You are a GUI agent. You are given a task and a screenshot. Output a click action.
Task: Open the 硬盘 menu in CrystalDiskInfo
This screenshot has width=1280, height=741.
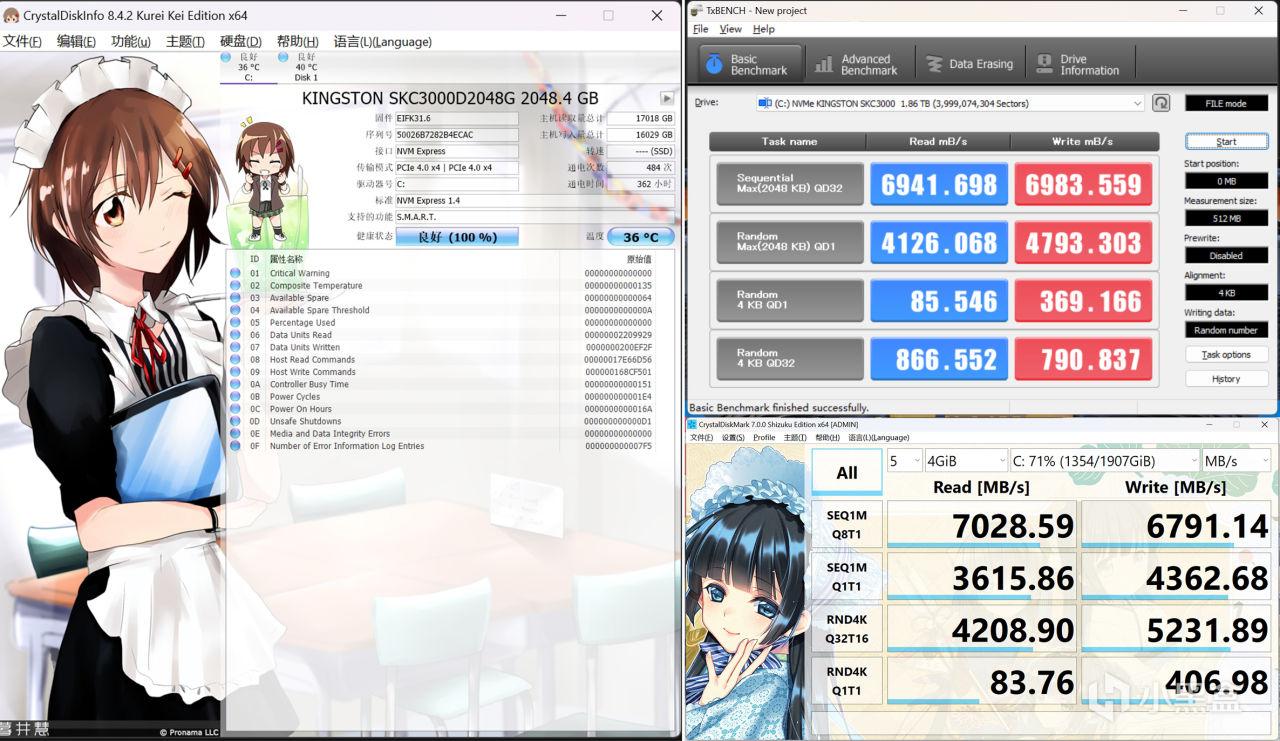click(240, 42)
